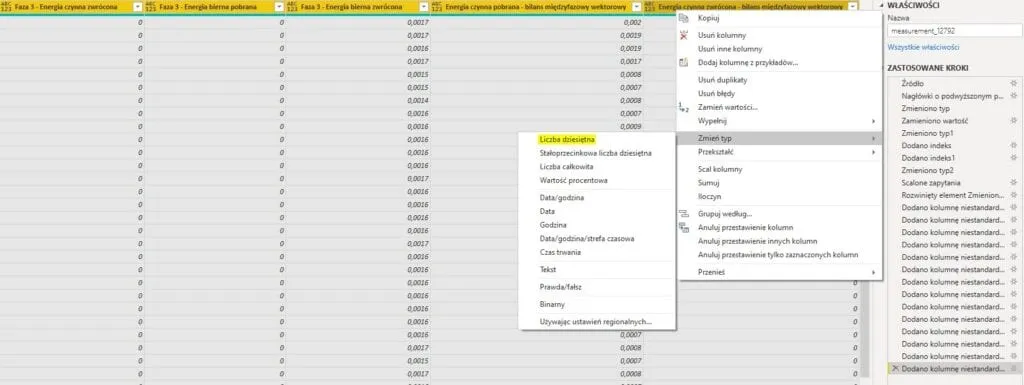Screen dimensions: 1024x385
Task: Select Liczba dziesiętna type
Action: click(568, 139)
